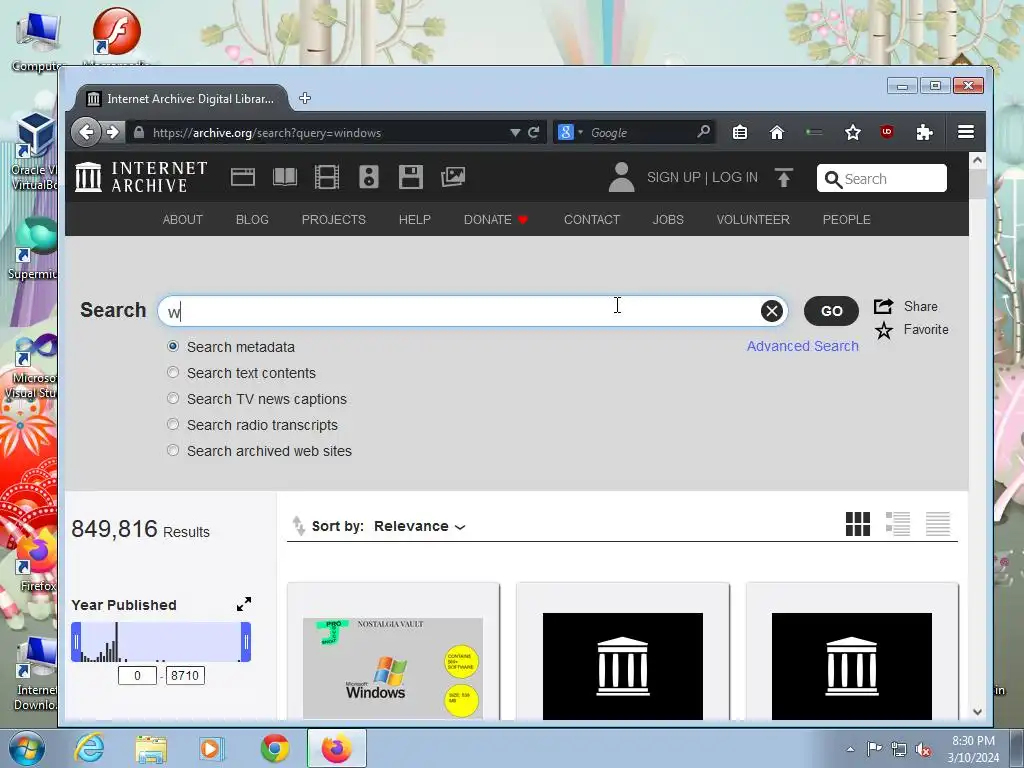Select the Internet Archive browser tab

point(181,98)
